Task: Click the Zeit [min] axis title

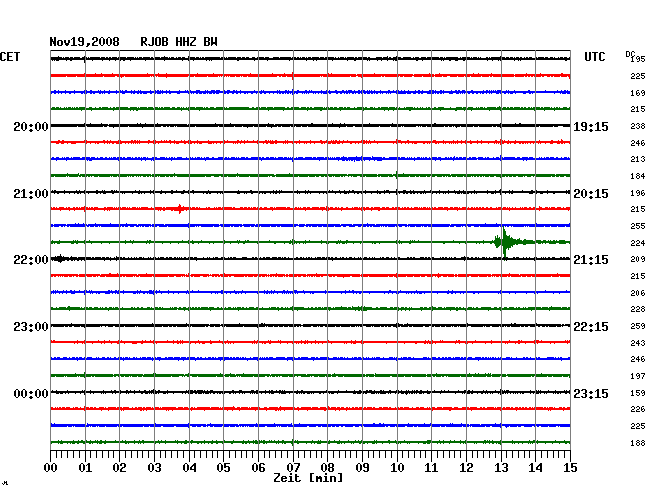Action: (x=308, y=478)
